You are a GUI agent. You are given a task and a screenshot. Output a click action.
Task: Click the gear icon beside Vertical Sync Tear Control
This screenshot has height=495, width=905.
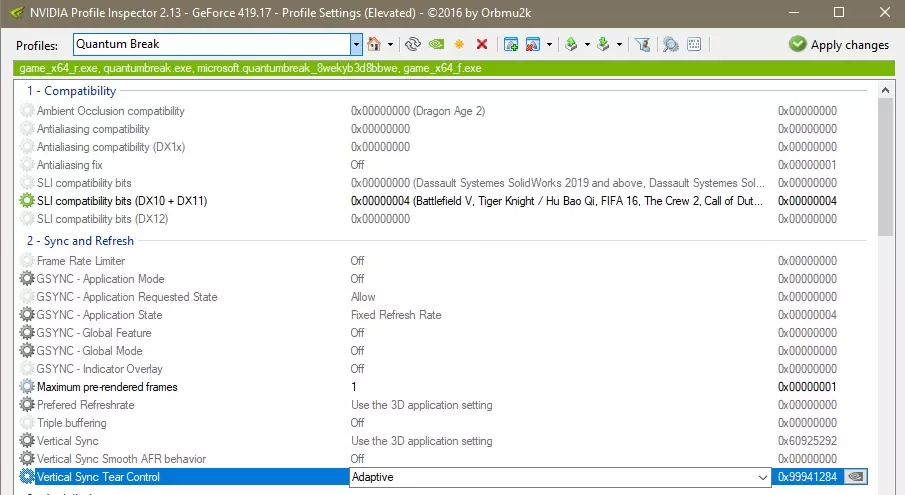[x=27, y=477]
